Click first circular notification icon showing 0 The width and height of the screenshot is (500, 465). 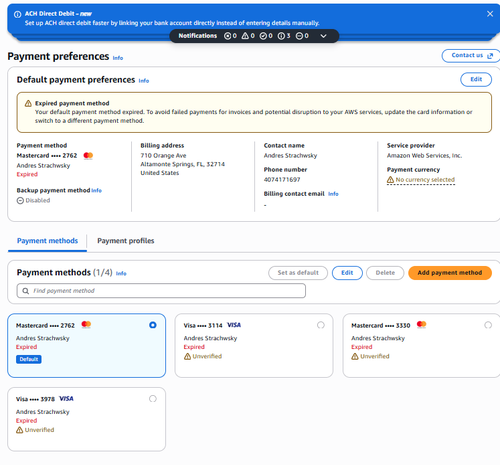point(230,36)
